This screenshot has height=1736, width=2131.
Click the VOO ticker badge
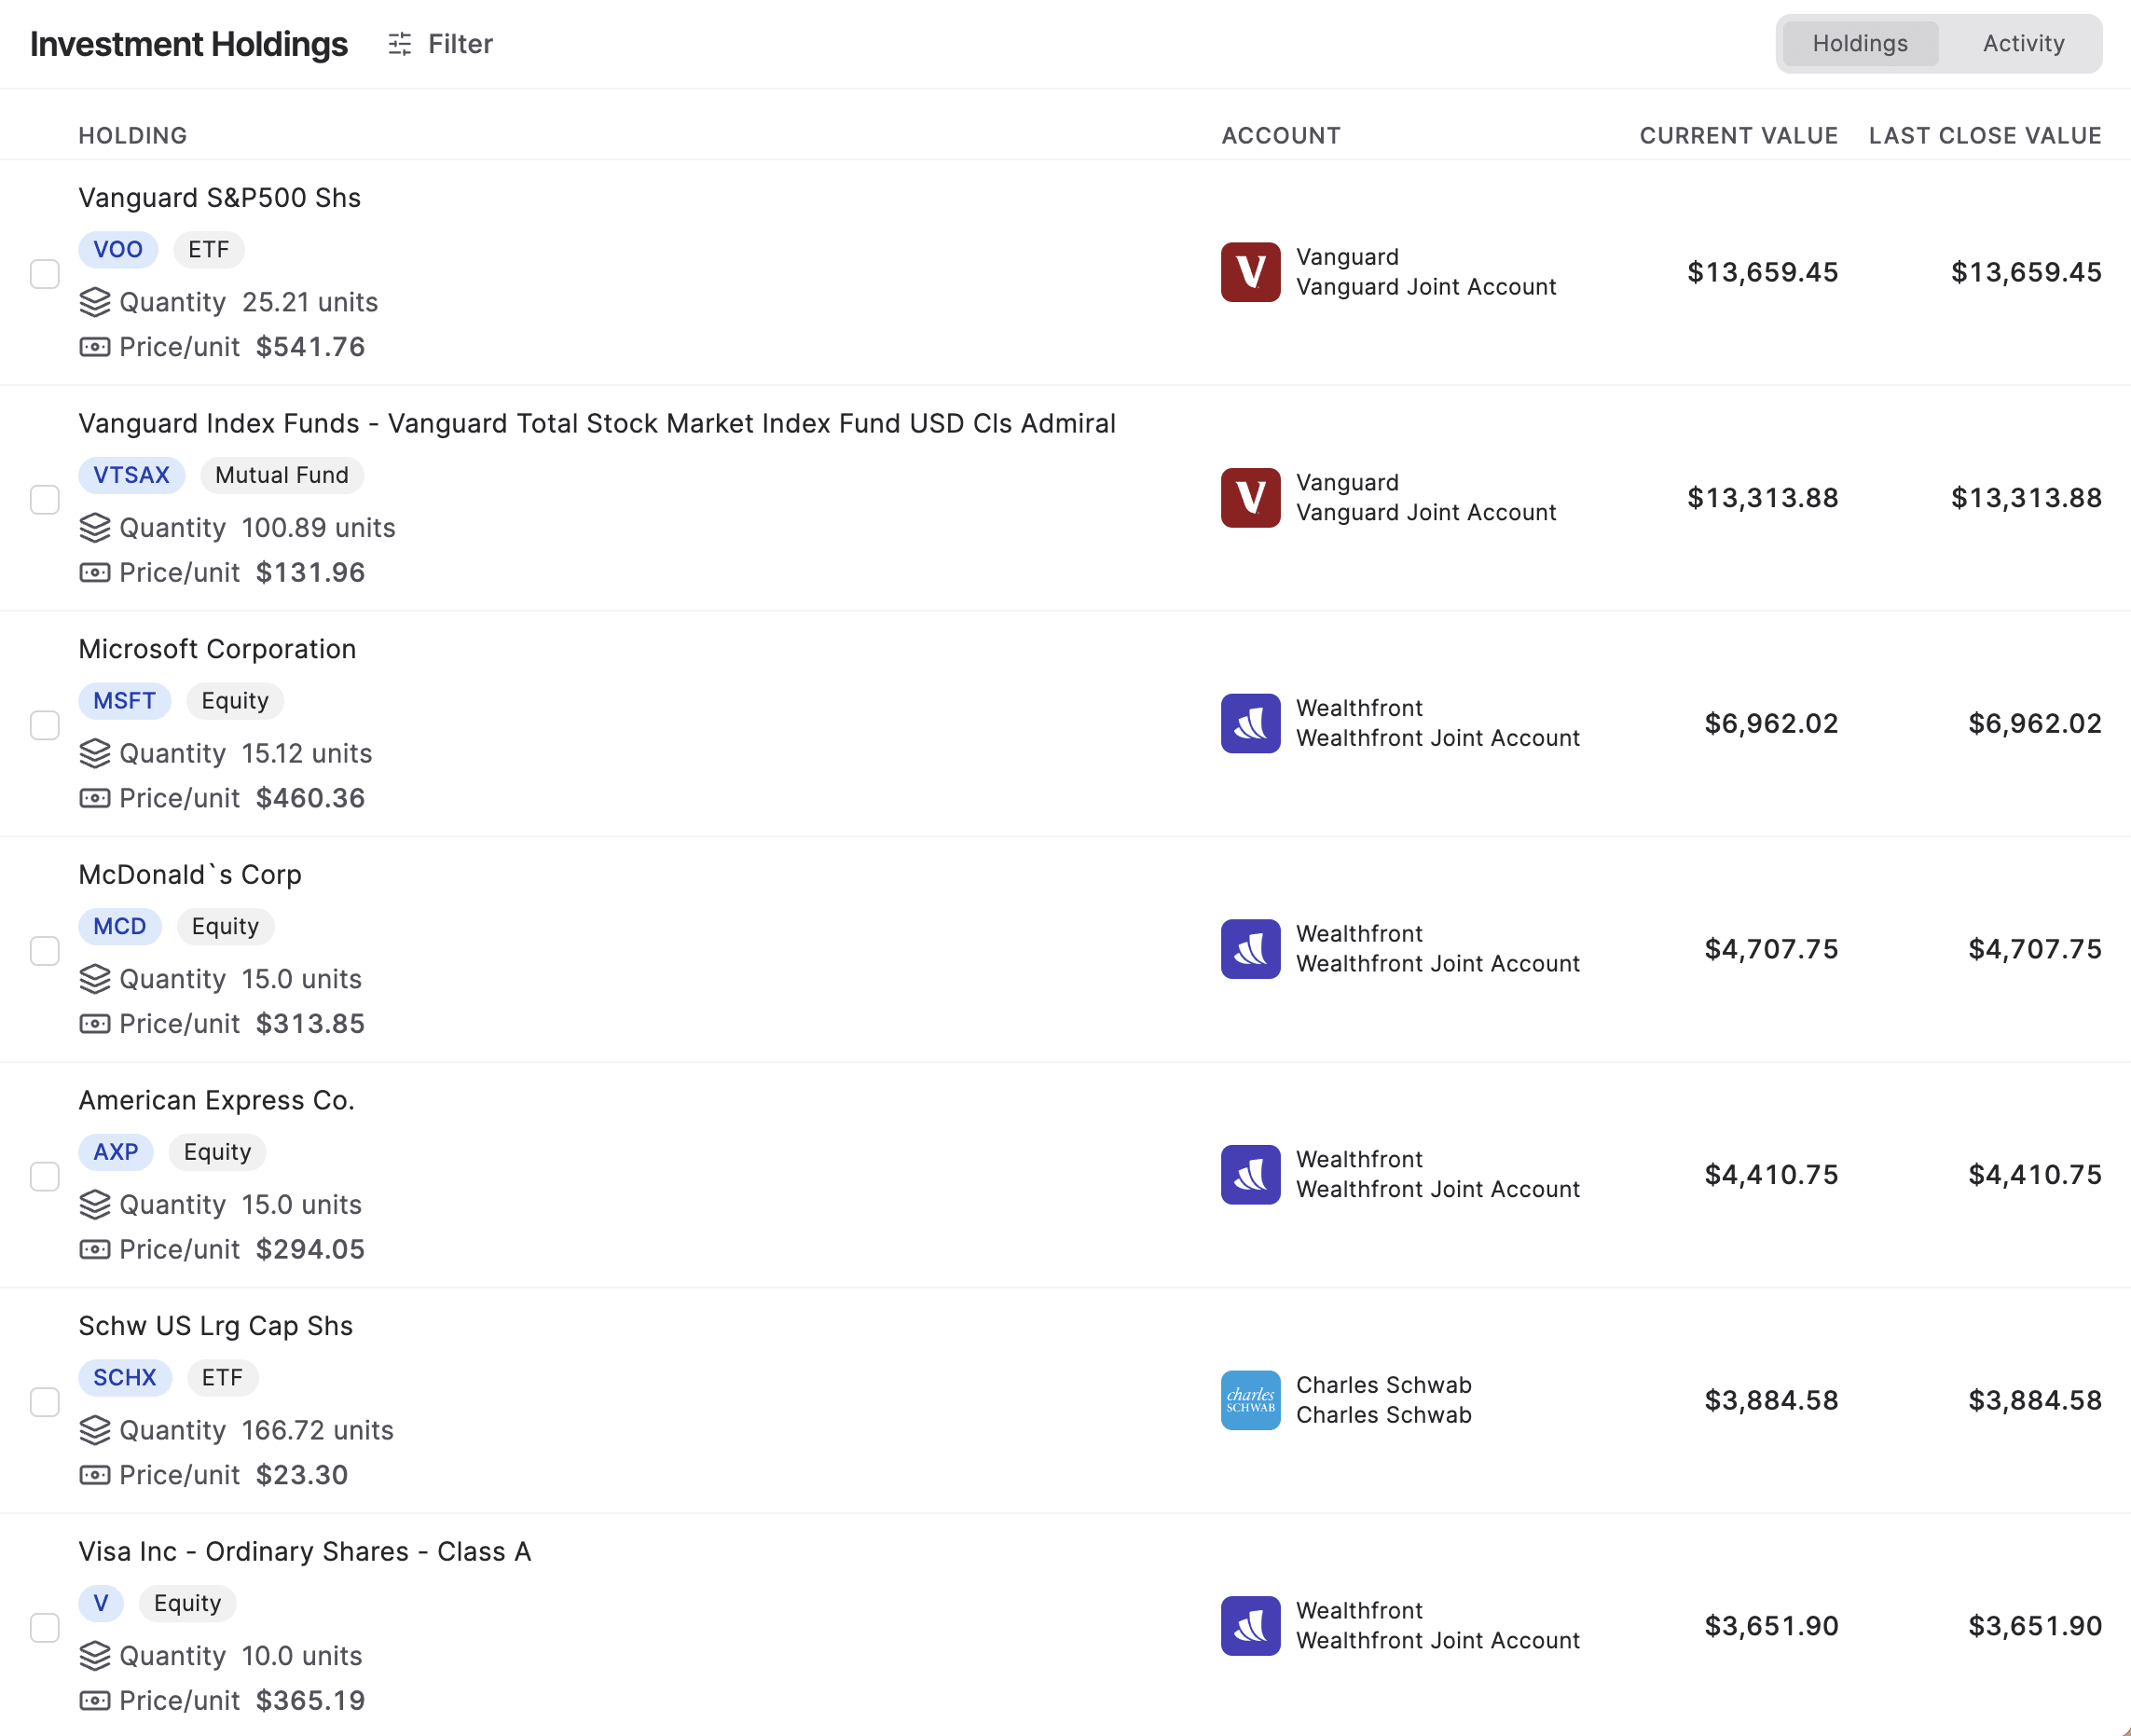118,249
